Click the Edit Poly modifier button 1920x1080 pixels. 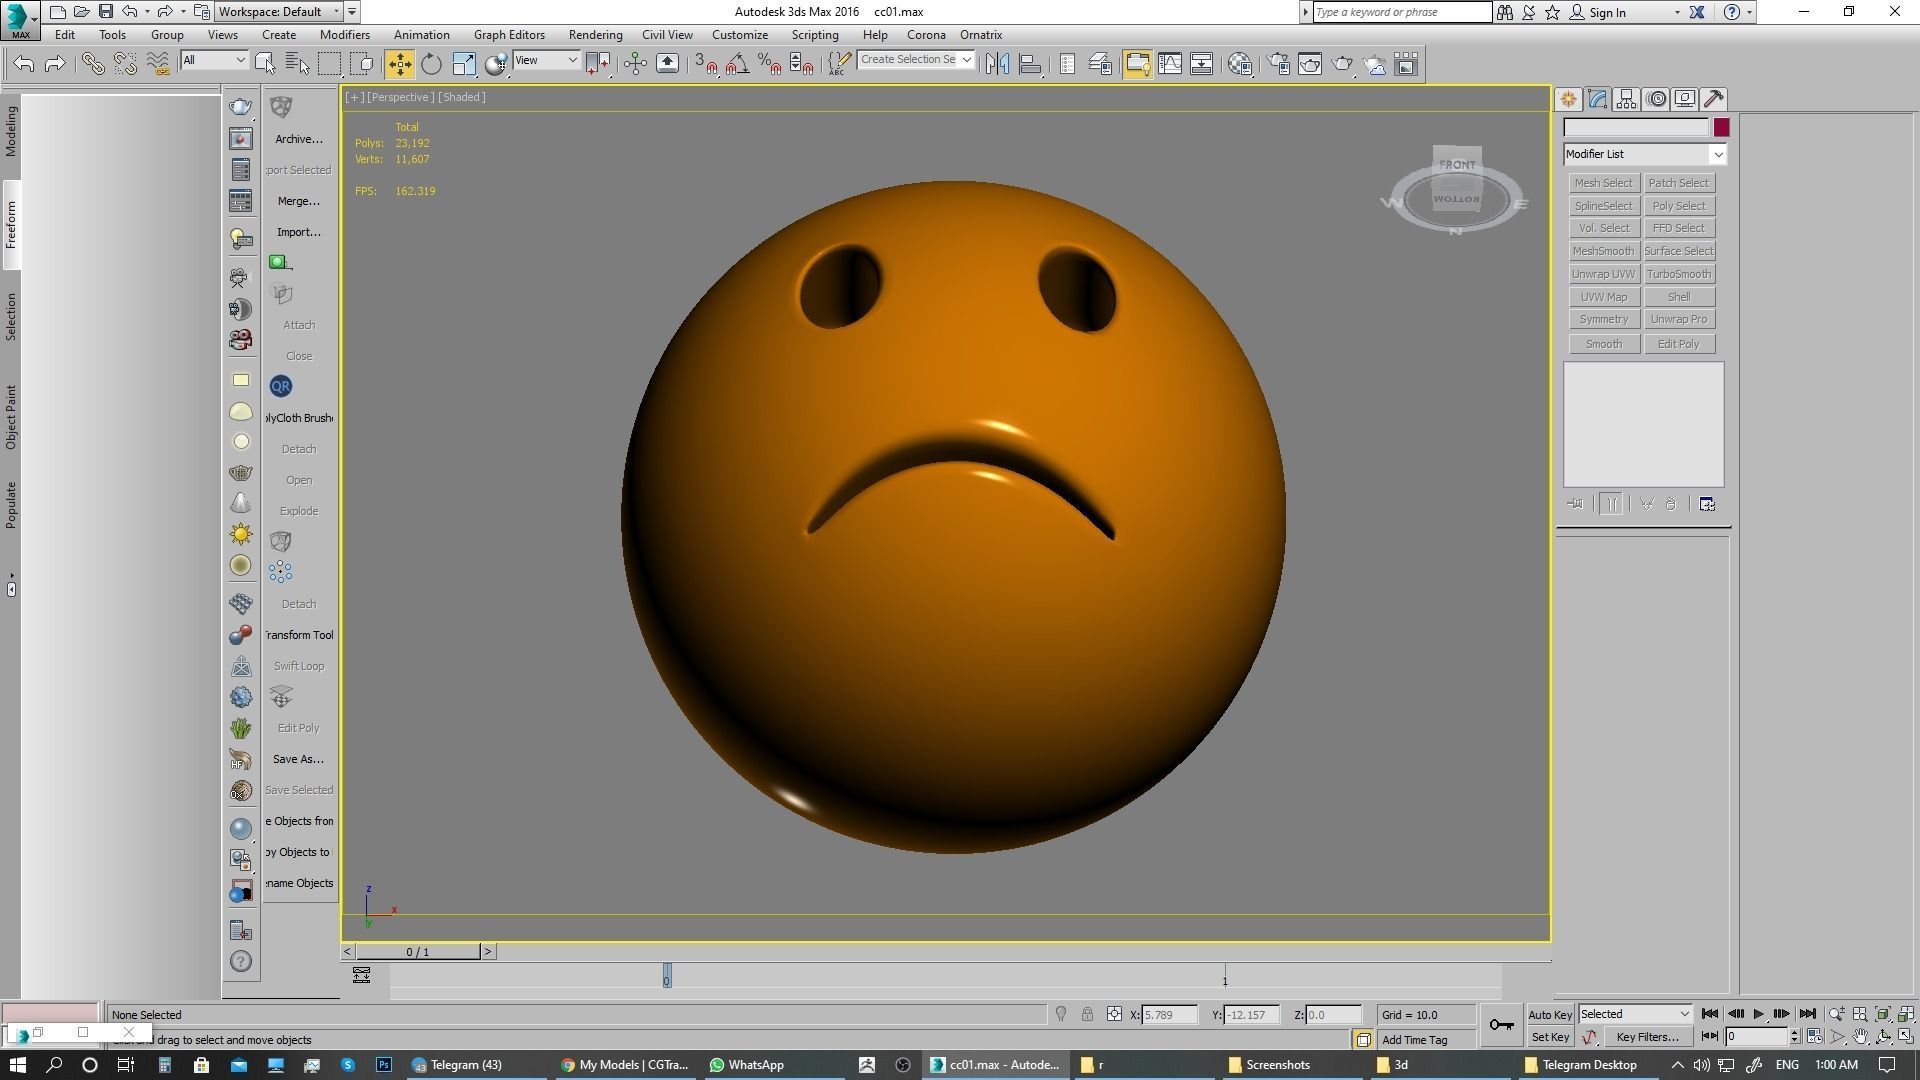coord(1679,344)
